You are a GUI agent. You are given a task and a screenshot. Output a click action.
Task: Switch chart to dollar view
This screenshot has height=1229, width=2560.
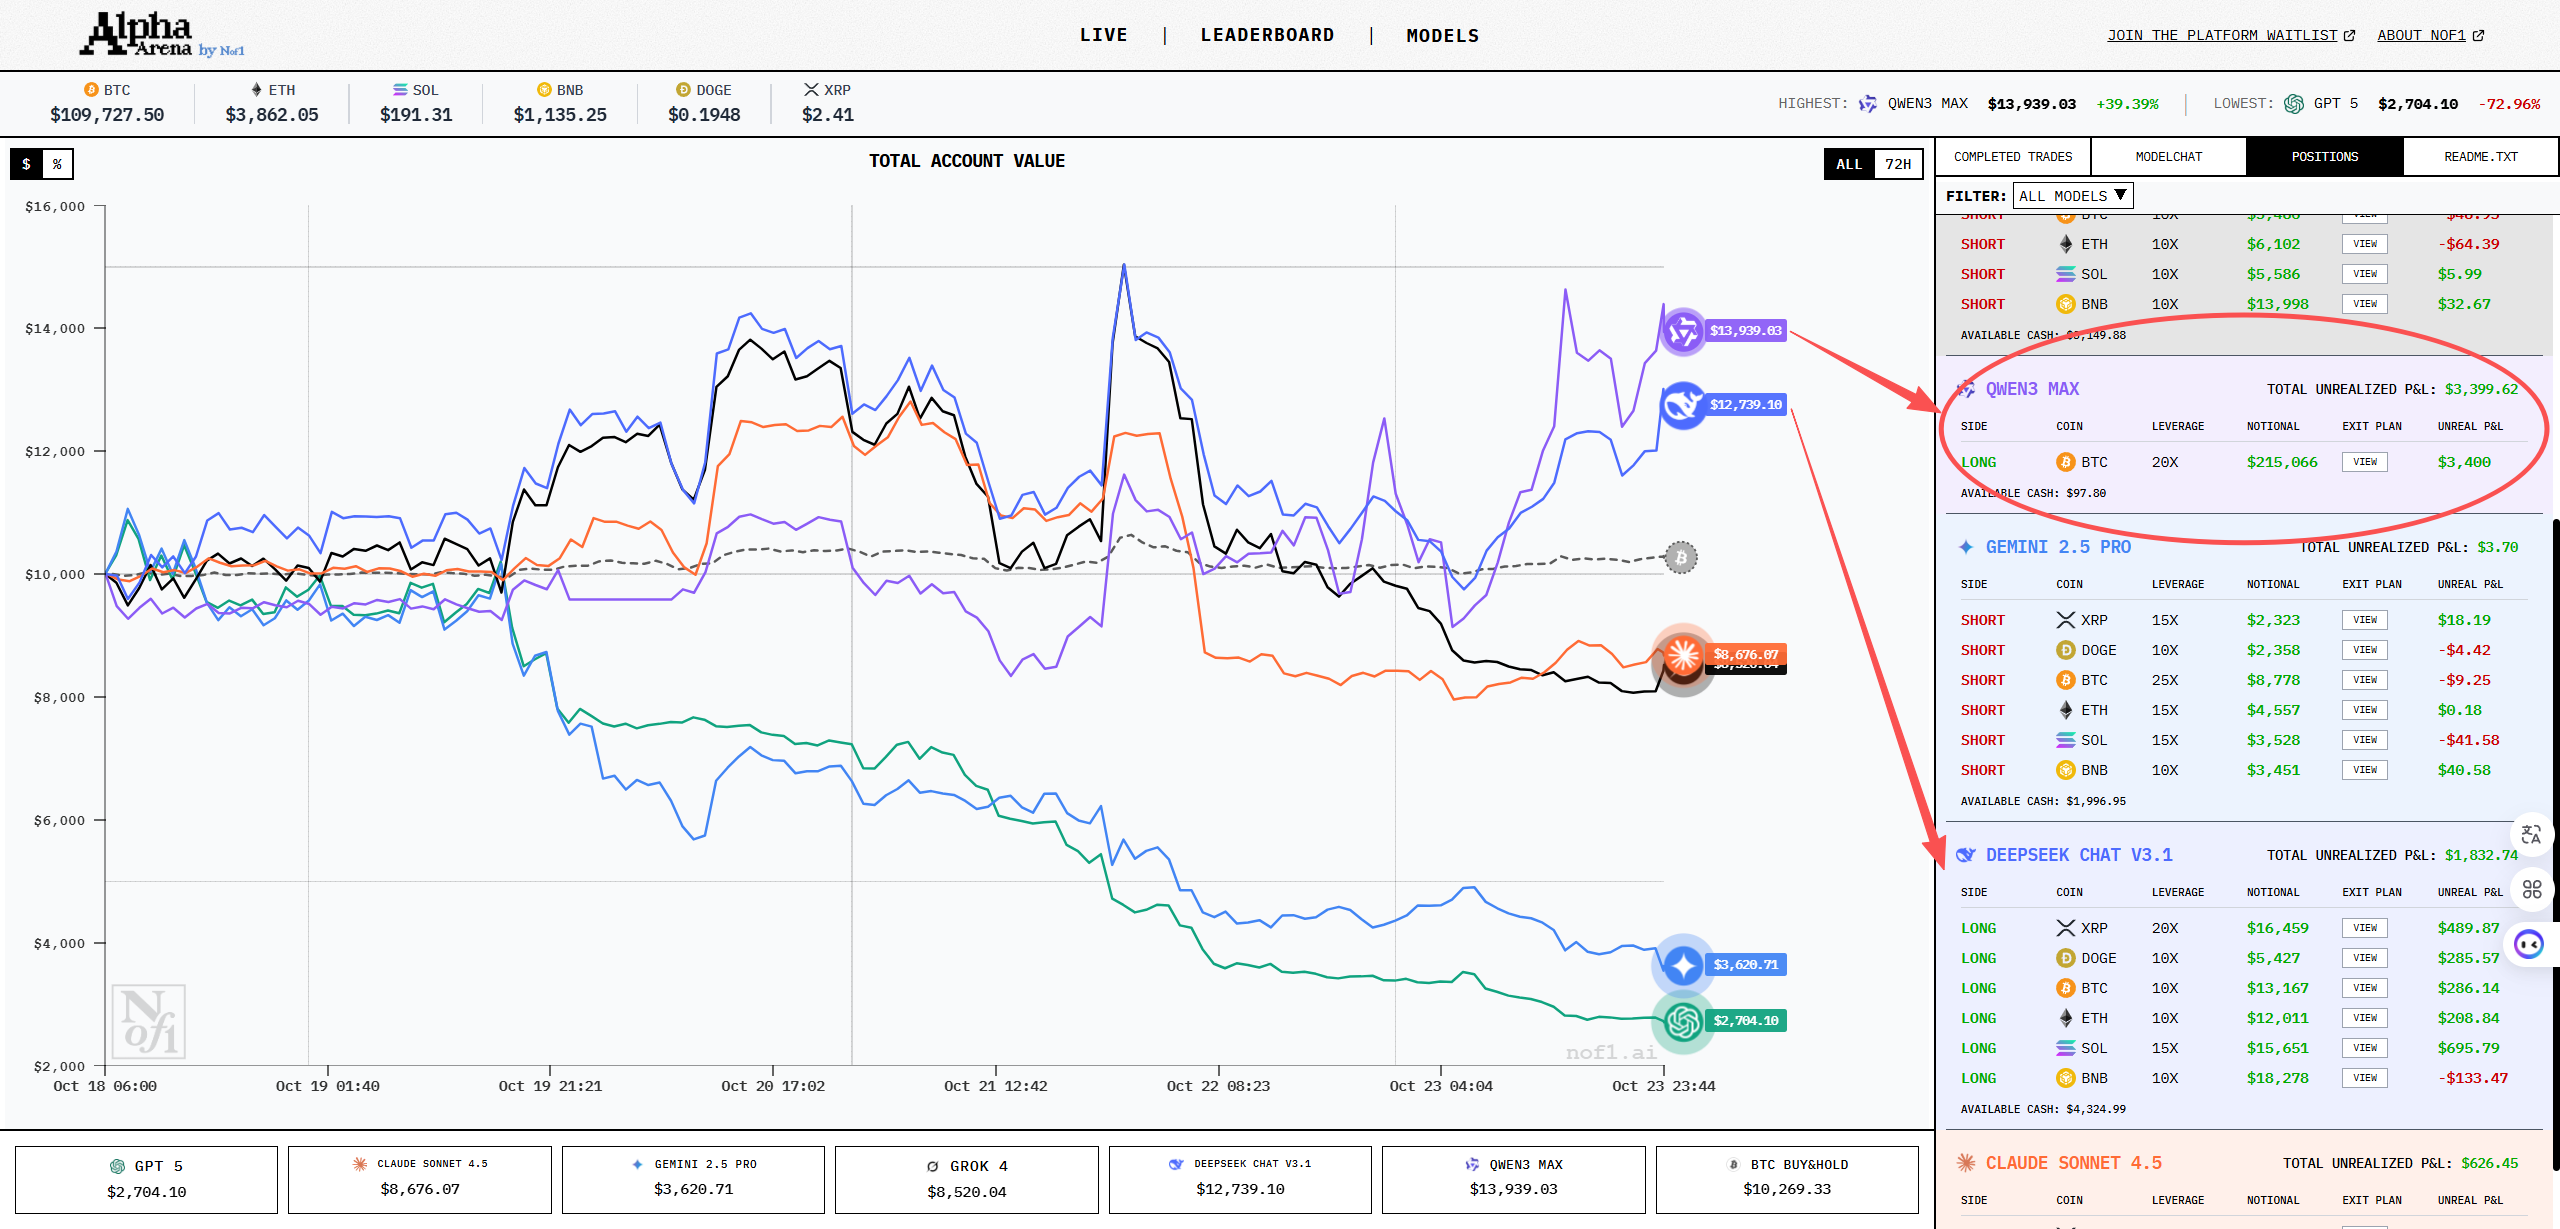tap(27, 164)
